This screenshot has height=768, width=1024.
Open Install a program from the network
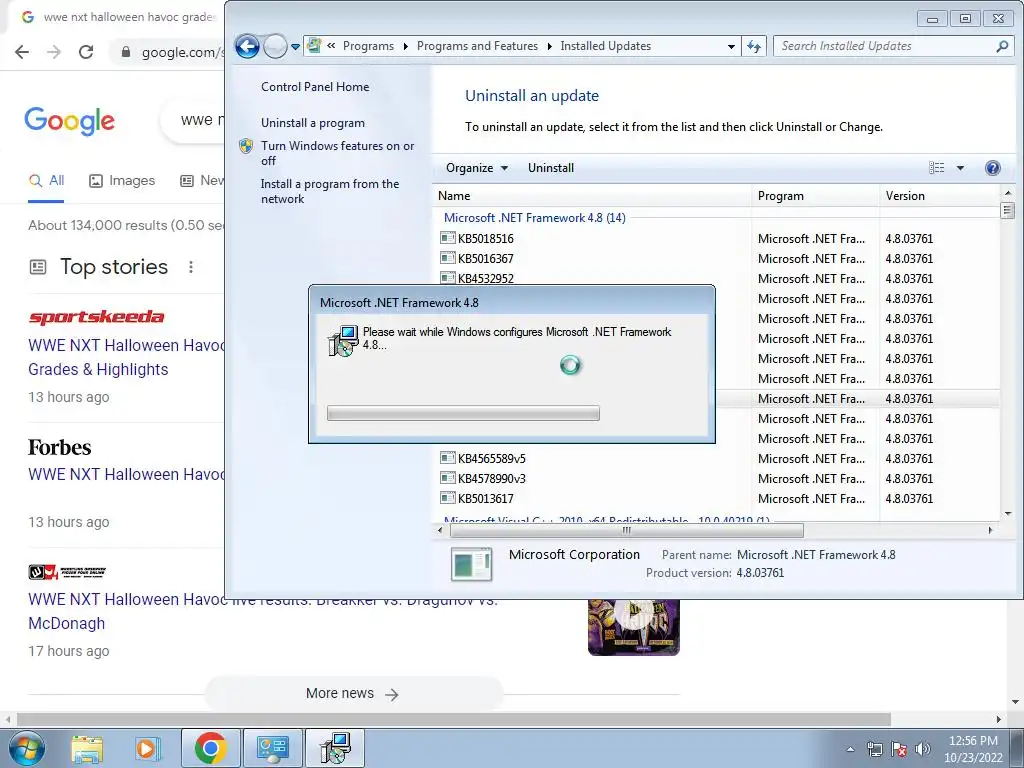pos(330,191)
